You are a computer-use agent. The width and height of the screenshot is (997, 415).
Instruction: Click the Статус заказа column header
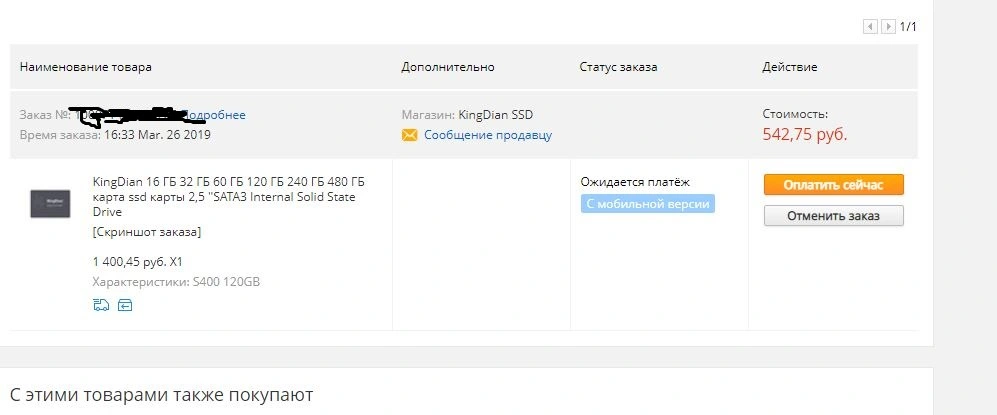pyautogui.click(x=618, y=67)
